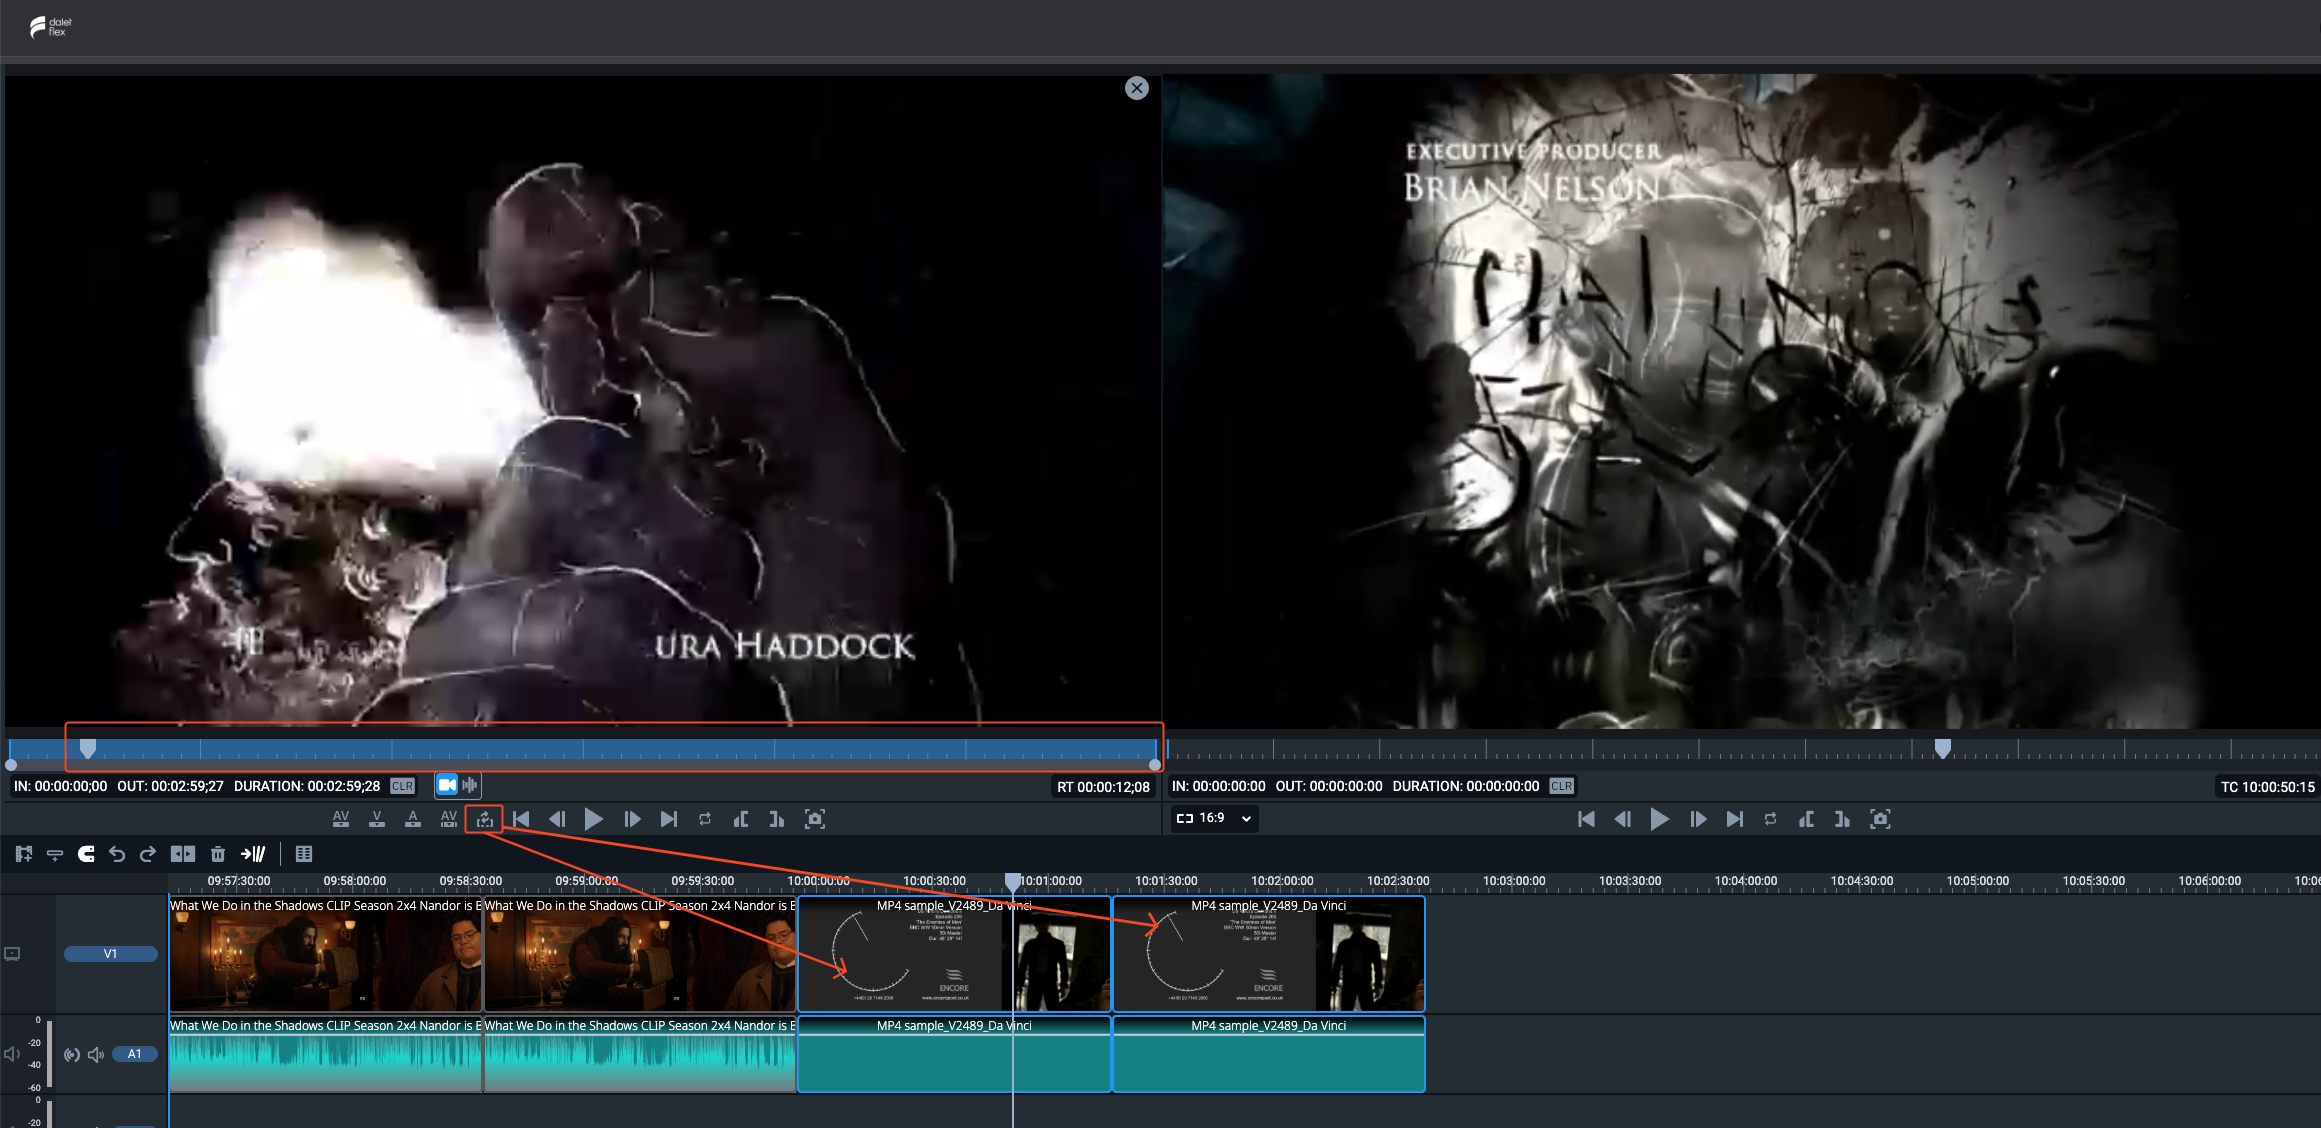
Task: Click the add track icon
Action: pyautogui.click(x=24, y=854)
